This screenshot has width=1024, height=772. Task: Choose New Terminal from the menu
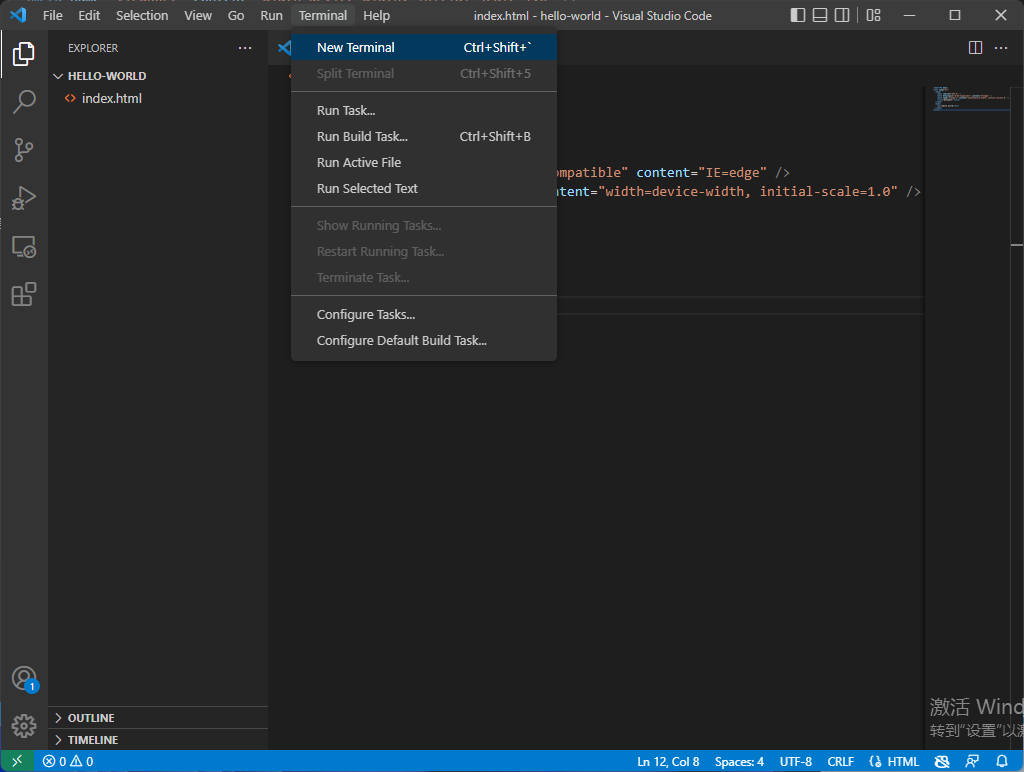(x=424, y=47)
